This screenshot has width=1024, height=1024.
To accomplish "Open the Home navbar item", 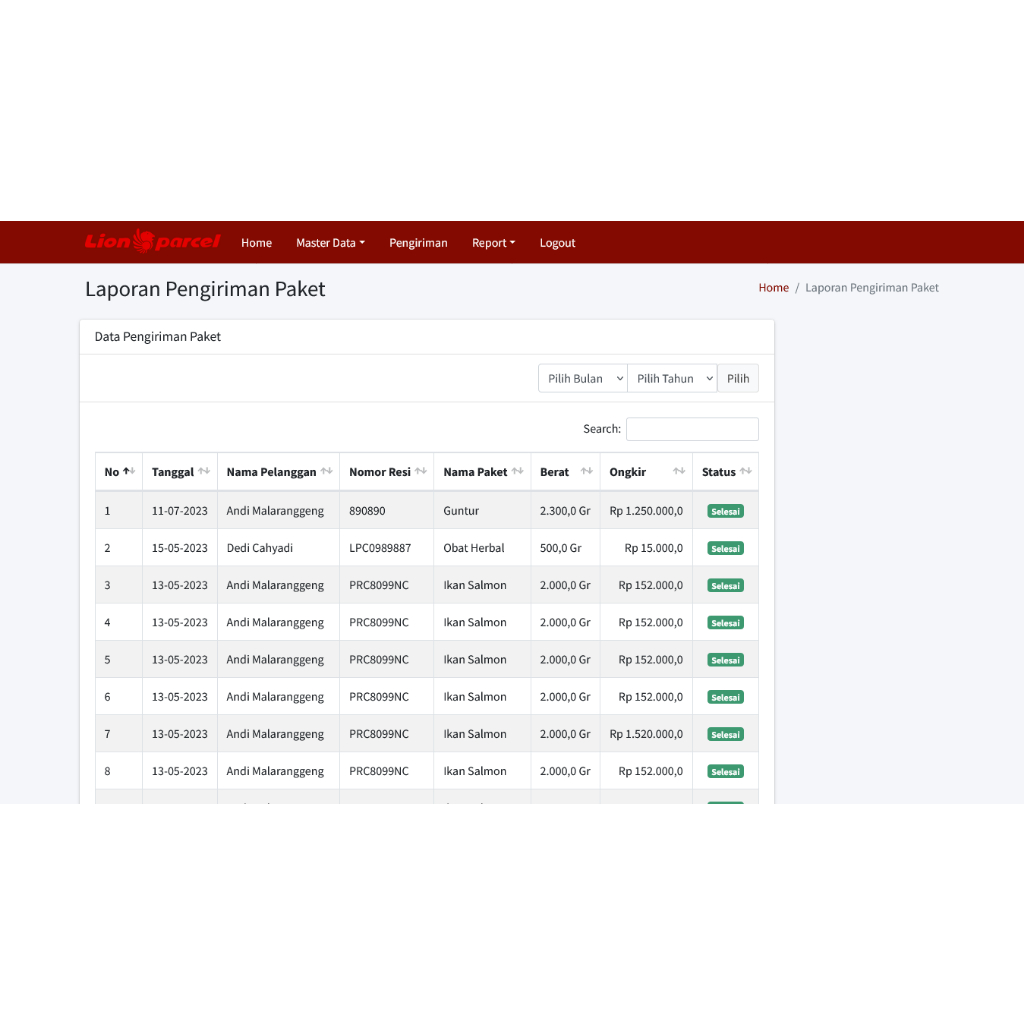I will 256,243.
